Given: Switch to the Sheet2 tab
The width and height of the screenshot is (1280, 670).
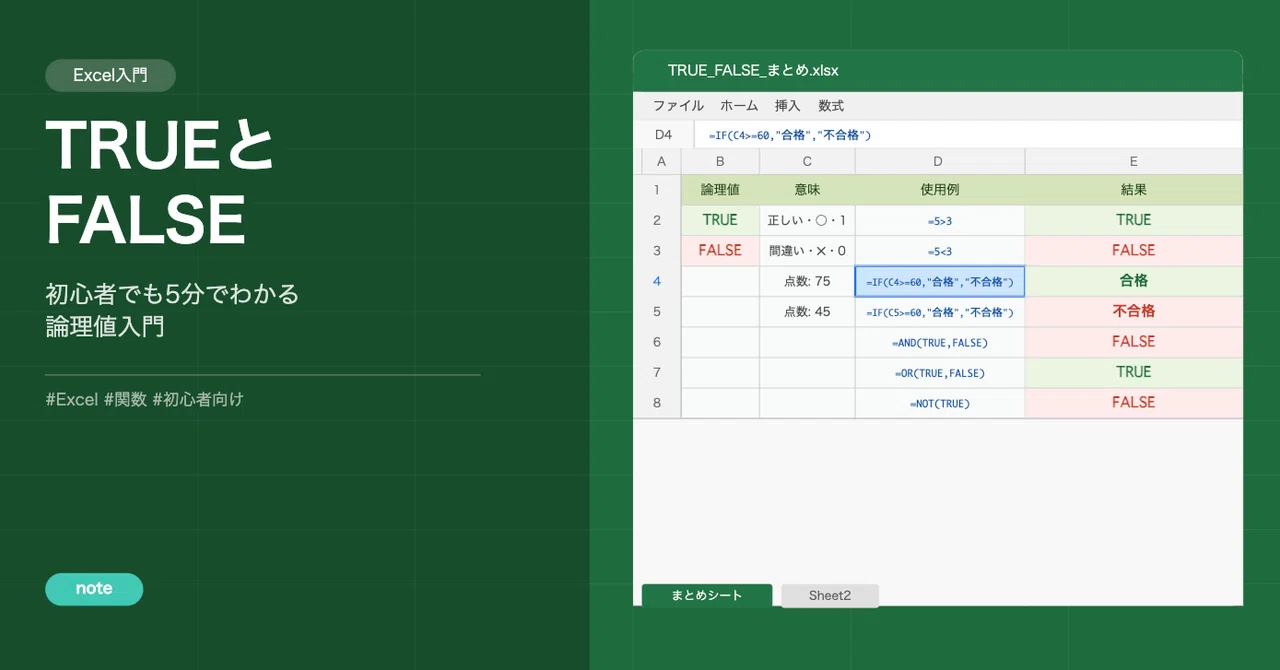Looking at the screenshot, I should (830, 595).
